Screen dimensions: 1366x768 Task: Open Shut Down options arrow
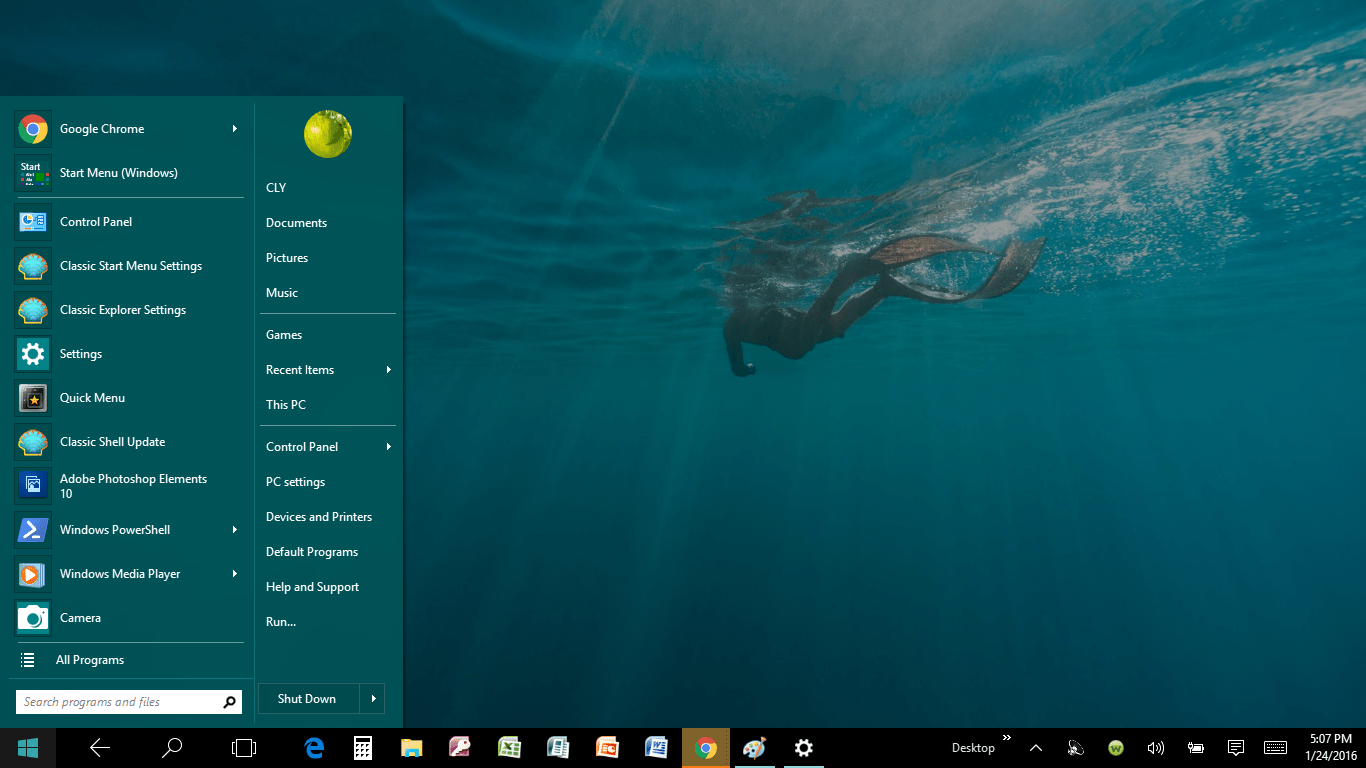pos(373,699)
